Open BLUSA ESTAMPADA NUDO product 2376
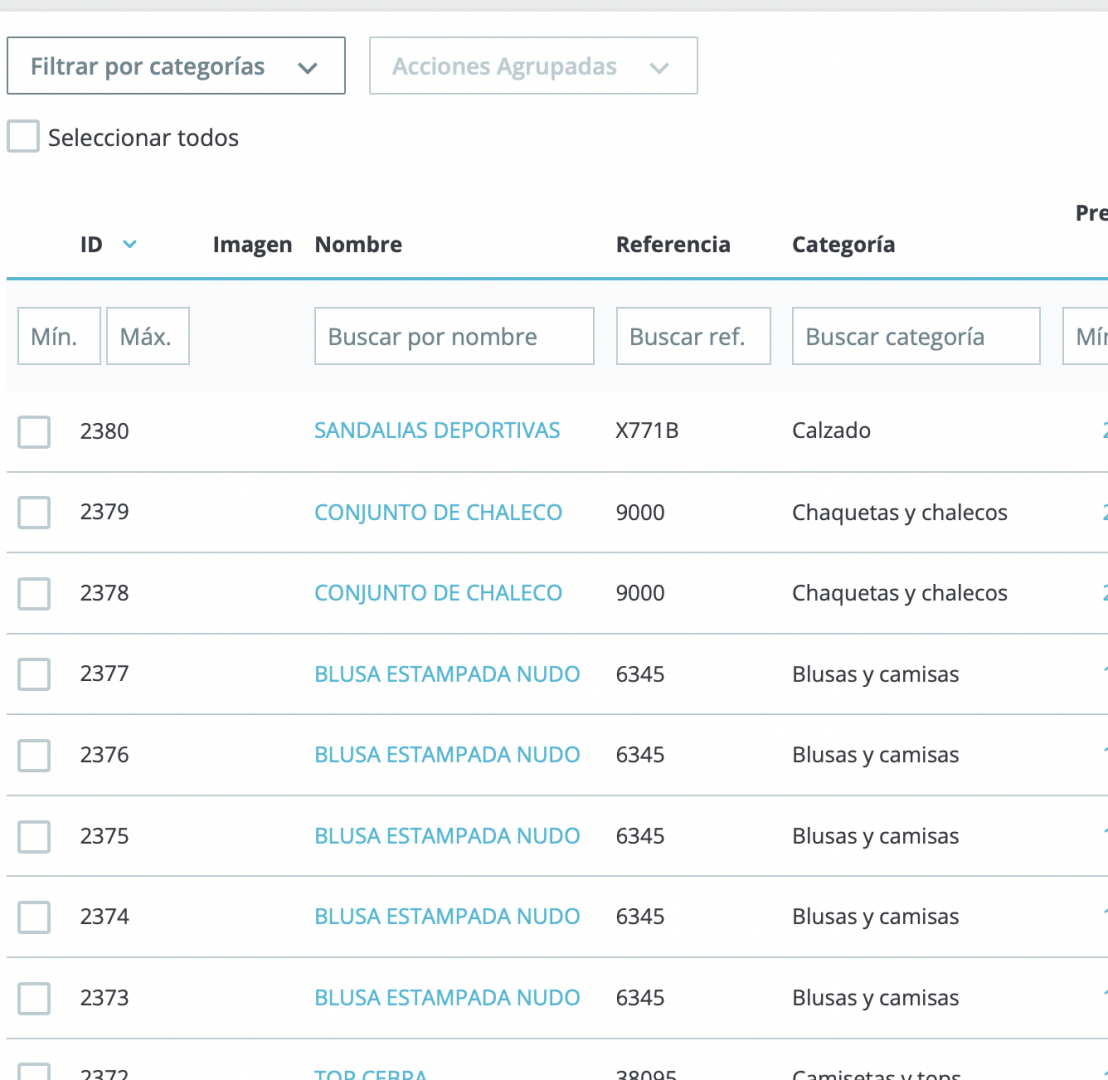 [x=447, y=755]
